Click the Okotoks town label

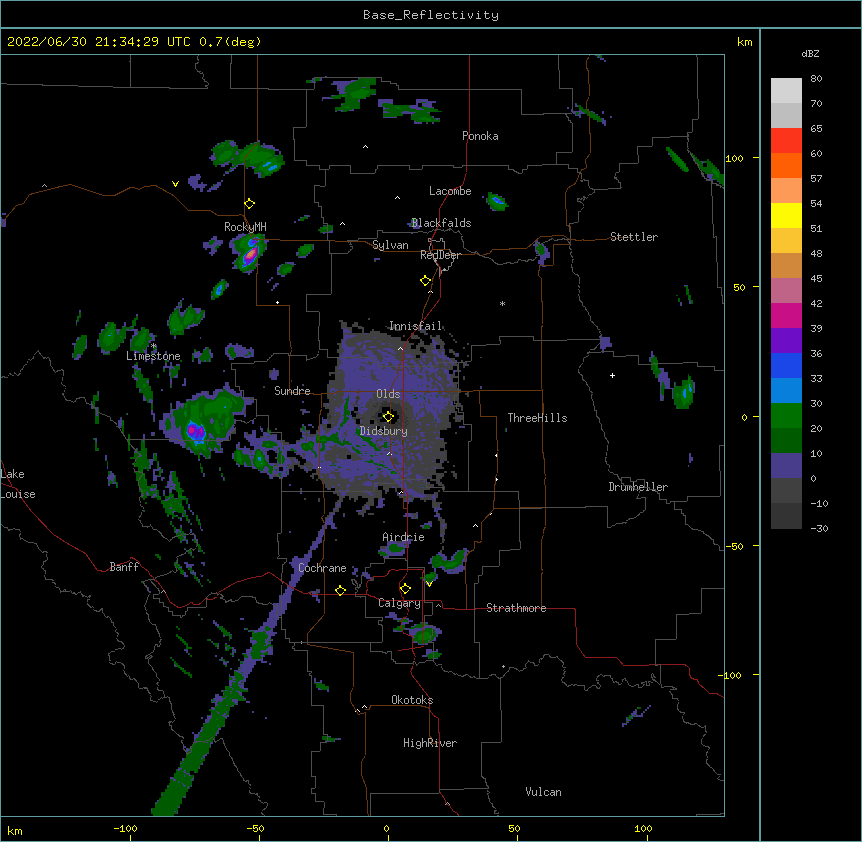[x=412, y=700]
